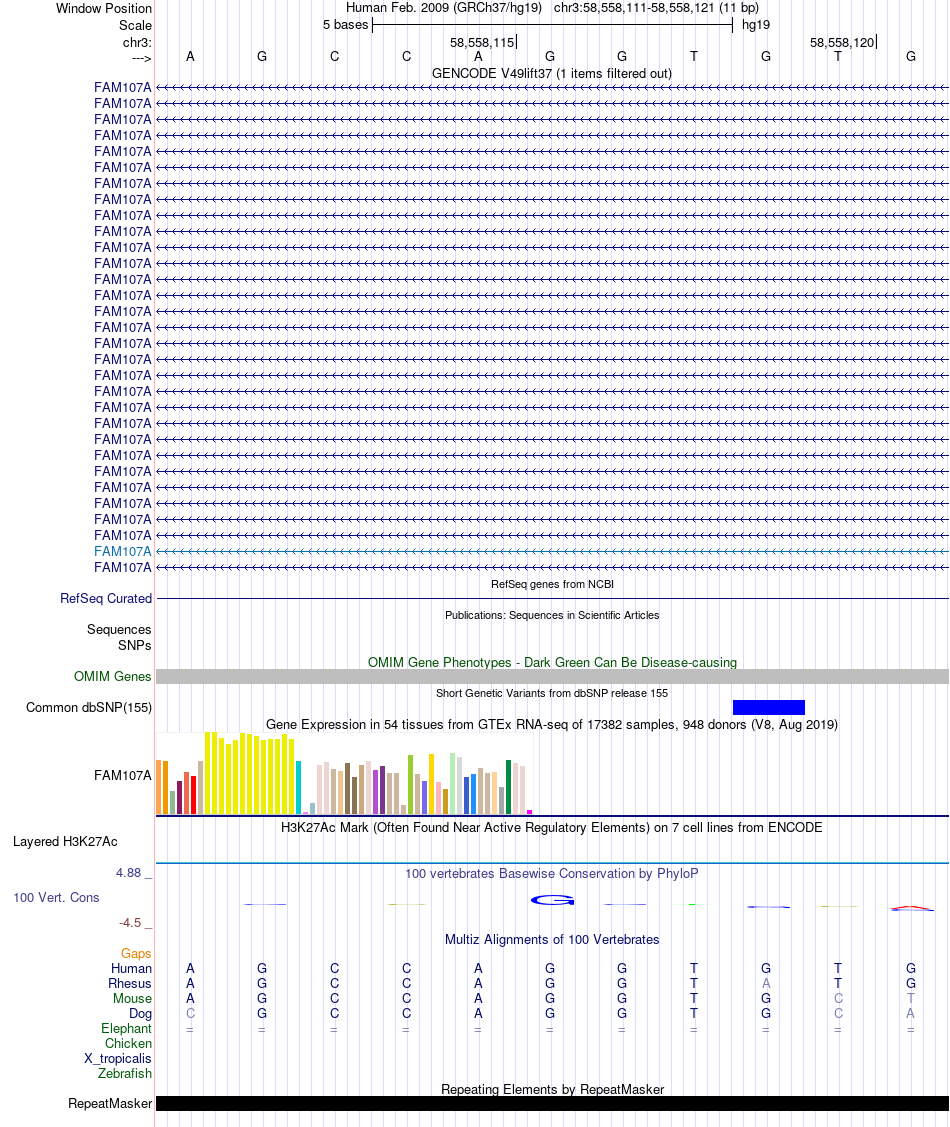Click the light-blue FAM107A transcript line

click(552, 551)
